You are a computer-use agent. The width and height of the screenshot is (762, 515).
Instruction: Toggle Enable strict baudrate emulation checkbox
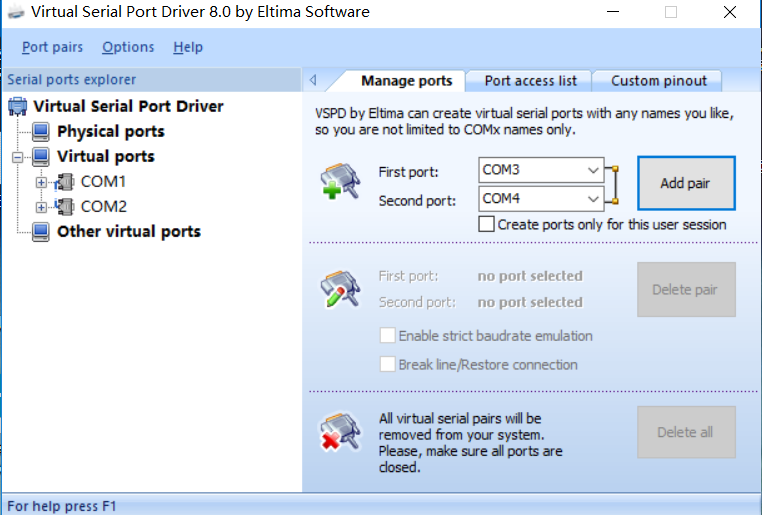tap(387, 335)
